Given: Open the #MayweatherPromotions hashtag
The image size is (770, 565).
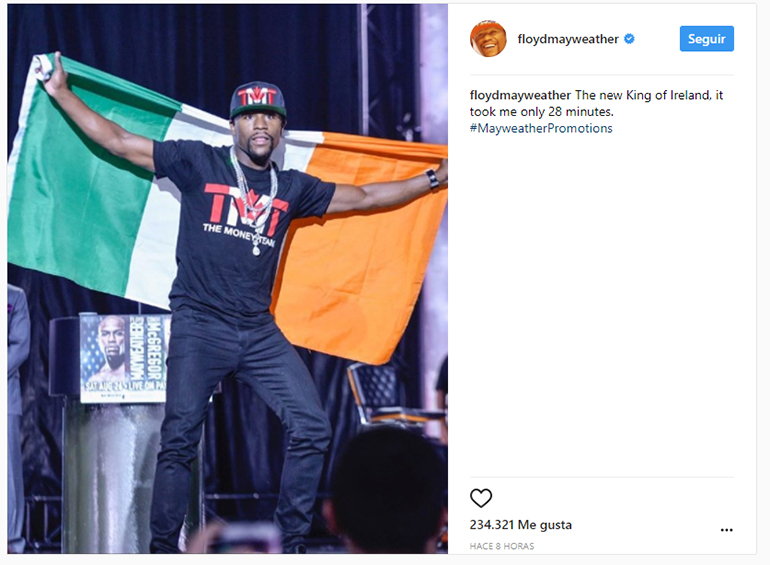Looking at the screenshot, I should point(541,129).
